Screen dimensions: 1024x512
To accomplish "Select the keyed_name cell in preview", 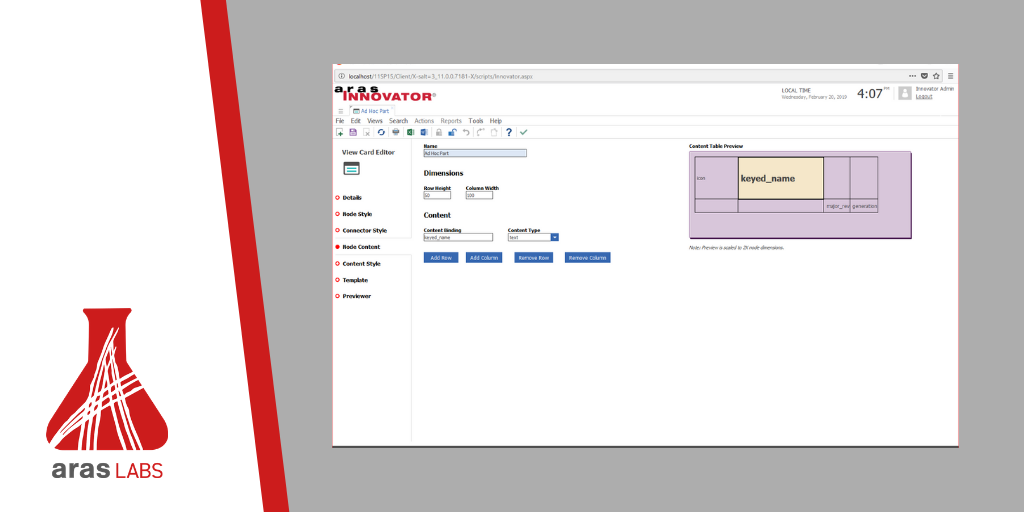I will 780,178.
